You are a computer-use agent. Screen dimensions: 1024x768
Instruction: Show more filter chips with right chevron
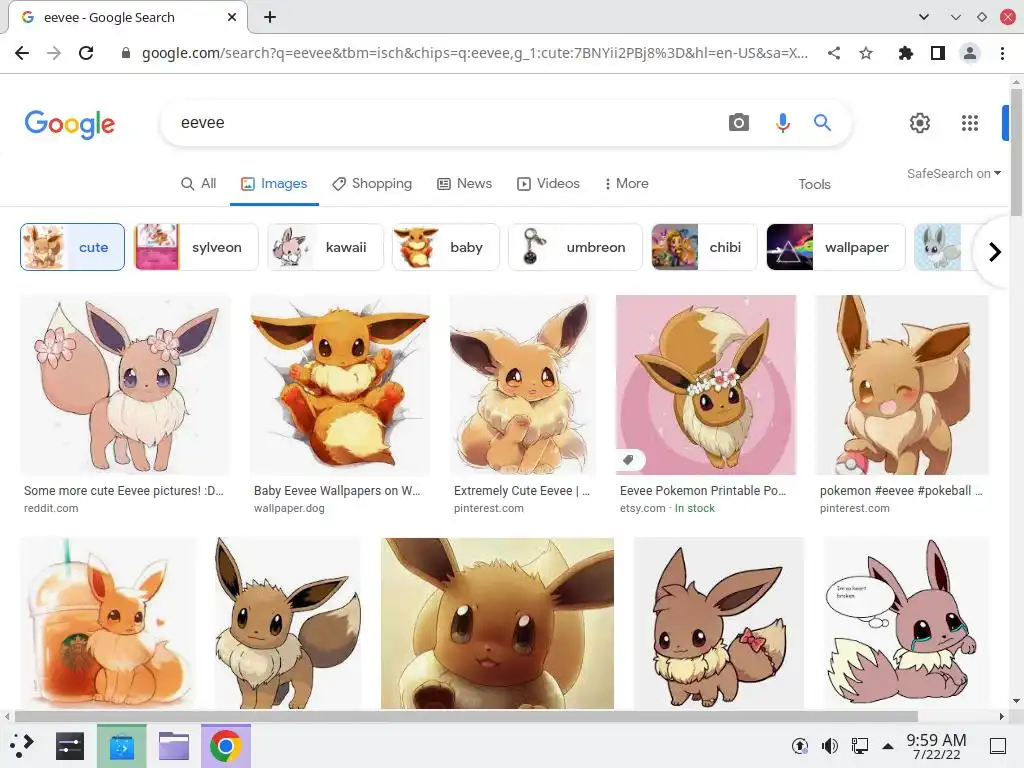(994, 251)
